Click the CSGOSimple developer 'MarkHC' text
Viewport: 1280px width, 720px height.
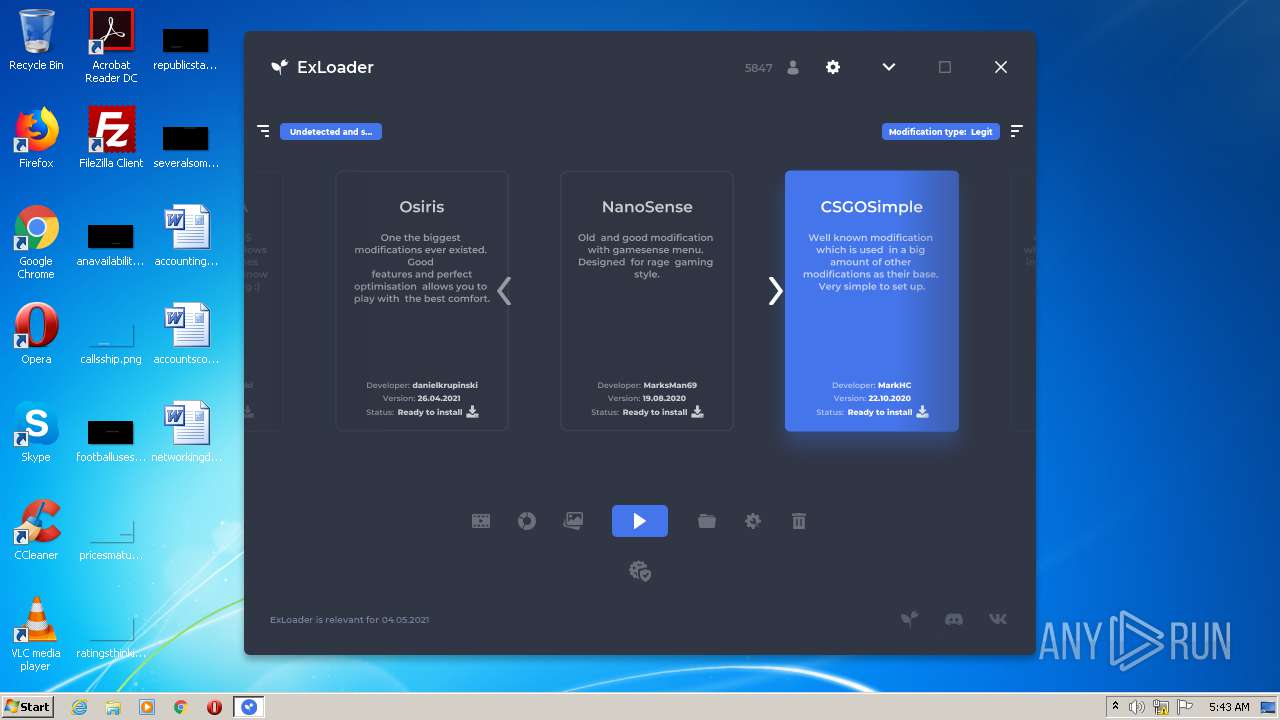(895, 385)
